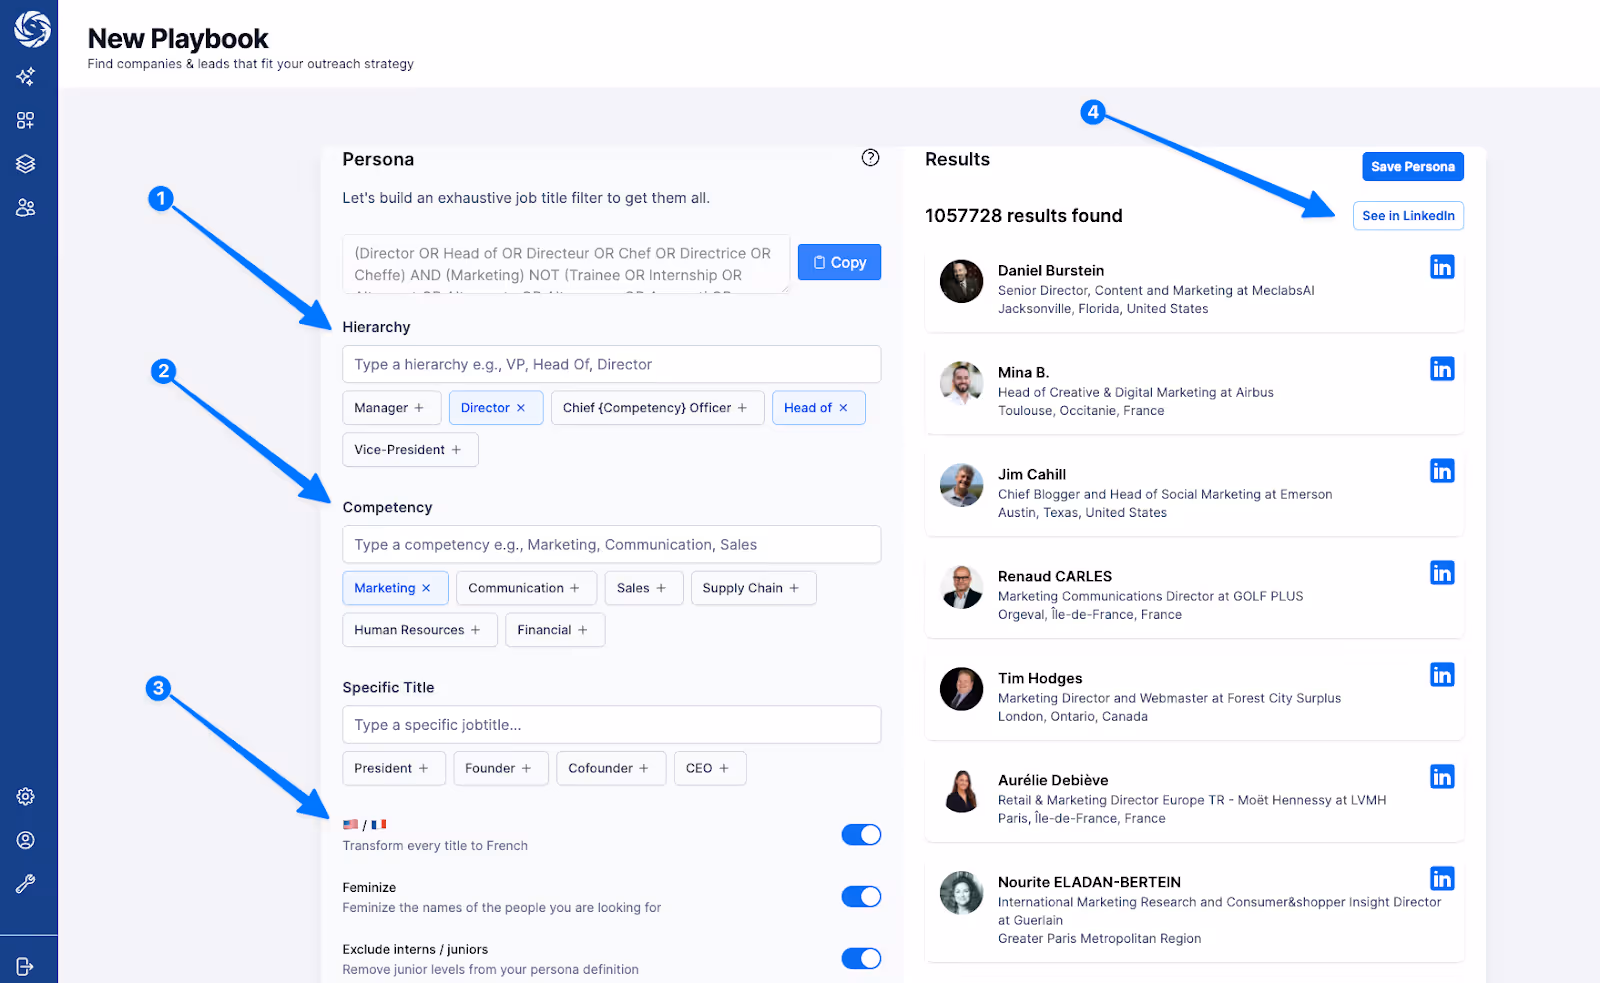Click Mina B.'s profile photo
1600x983 pixels.
click(961, 383)
